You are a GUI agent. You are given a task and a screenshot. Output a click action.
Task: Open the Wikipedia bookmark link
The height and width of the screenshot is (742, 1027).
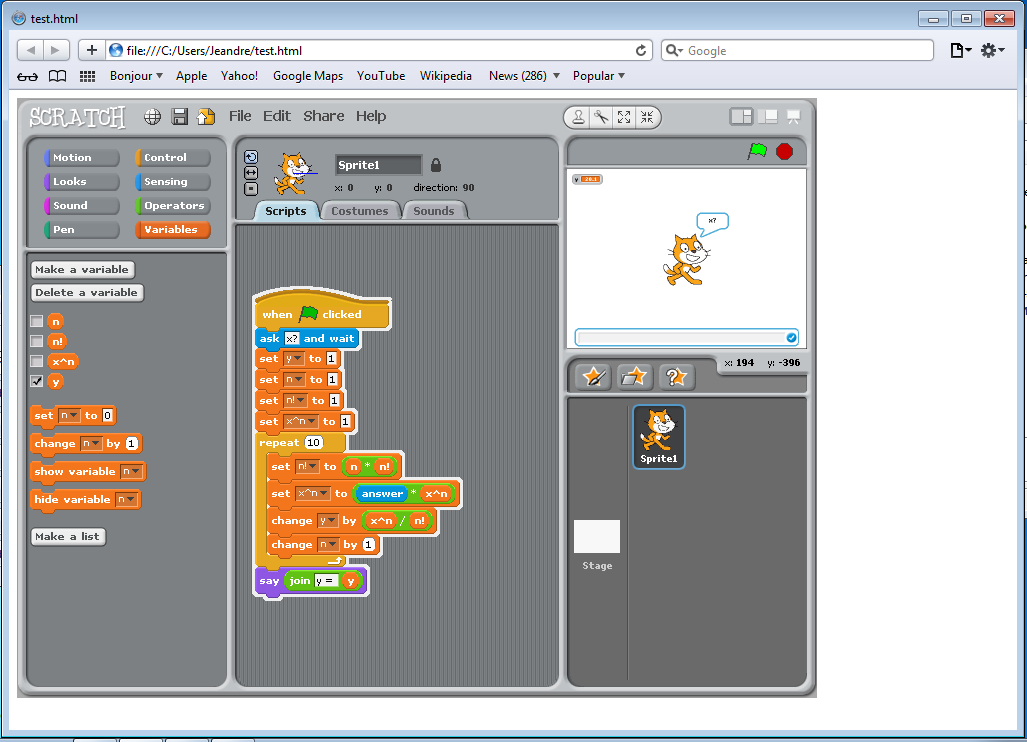pyautogui.click(x=445, y=76)
